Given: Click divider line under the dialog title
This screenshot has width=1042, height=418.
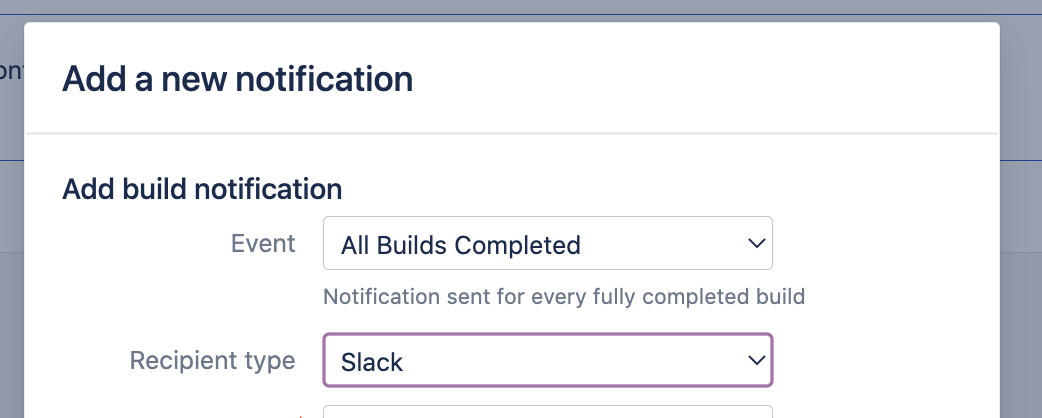Looking at the screenshot, I should click(x=511, y=133).
